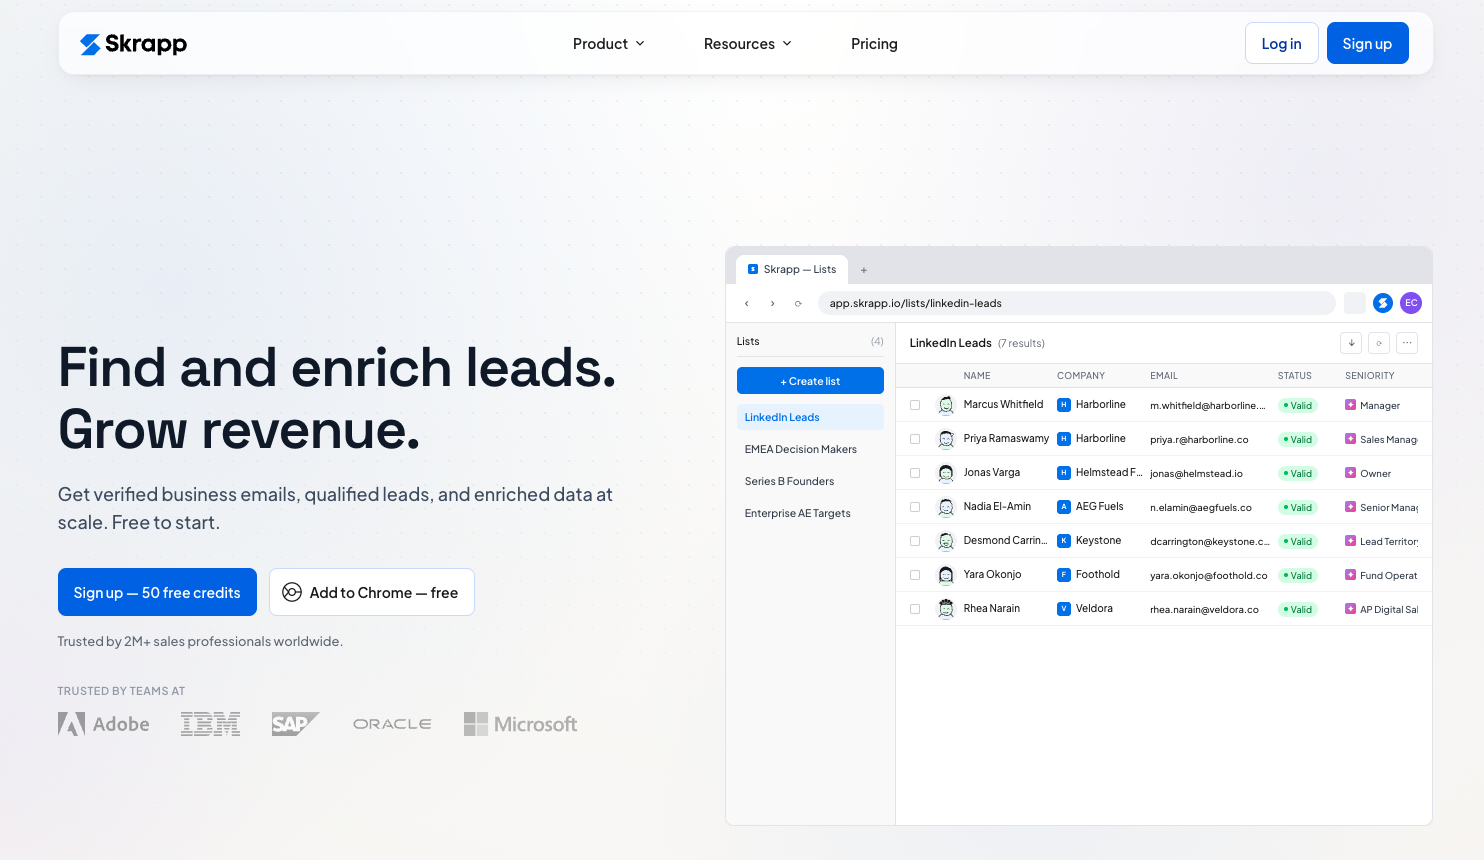
Task: Click the Chrome icon in Add to Chrome button
Action: tap(292, 592)
